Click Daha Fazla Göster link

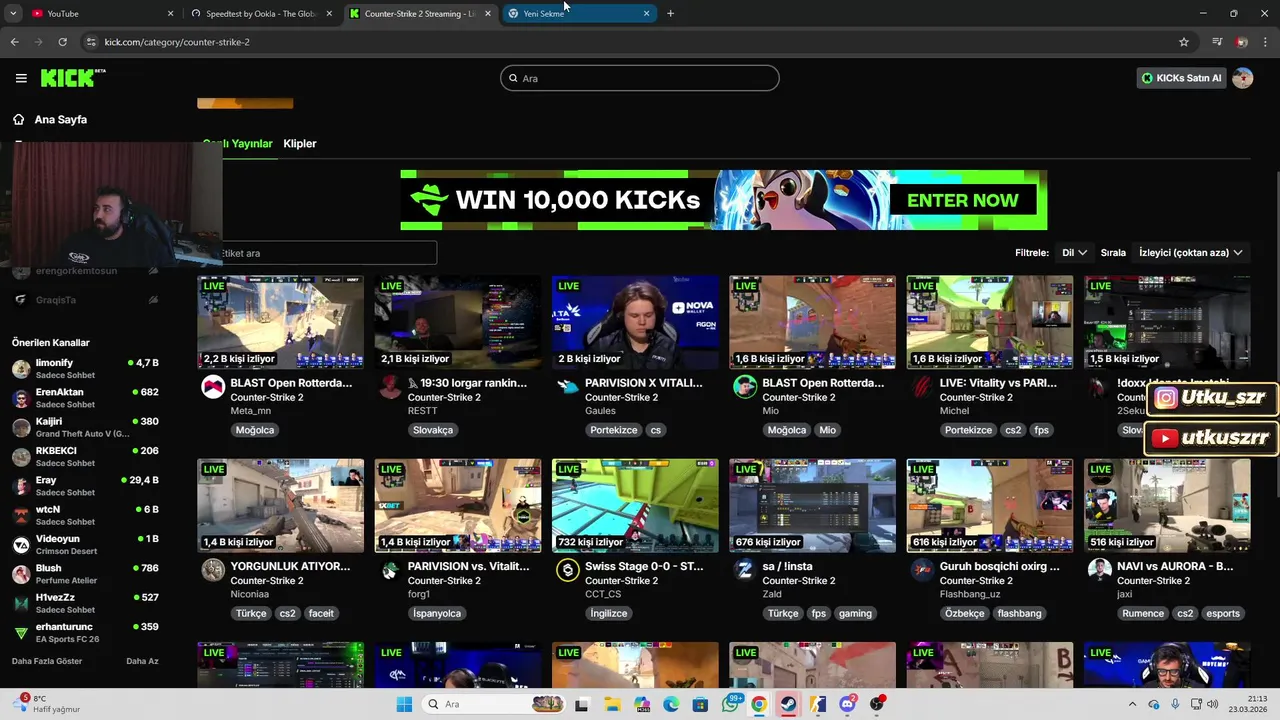[47, 661]
